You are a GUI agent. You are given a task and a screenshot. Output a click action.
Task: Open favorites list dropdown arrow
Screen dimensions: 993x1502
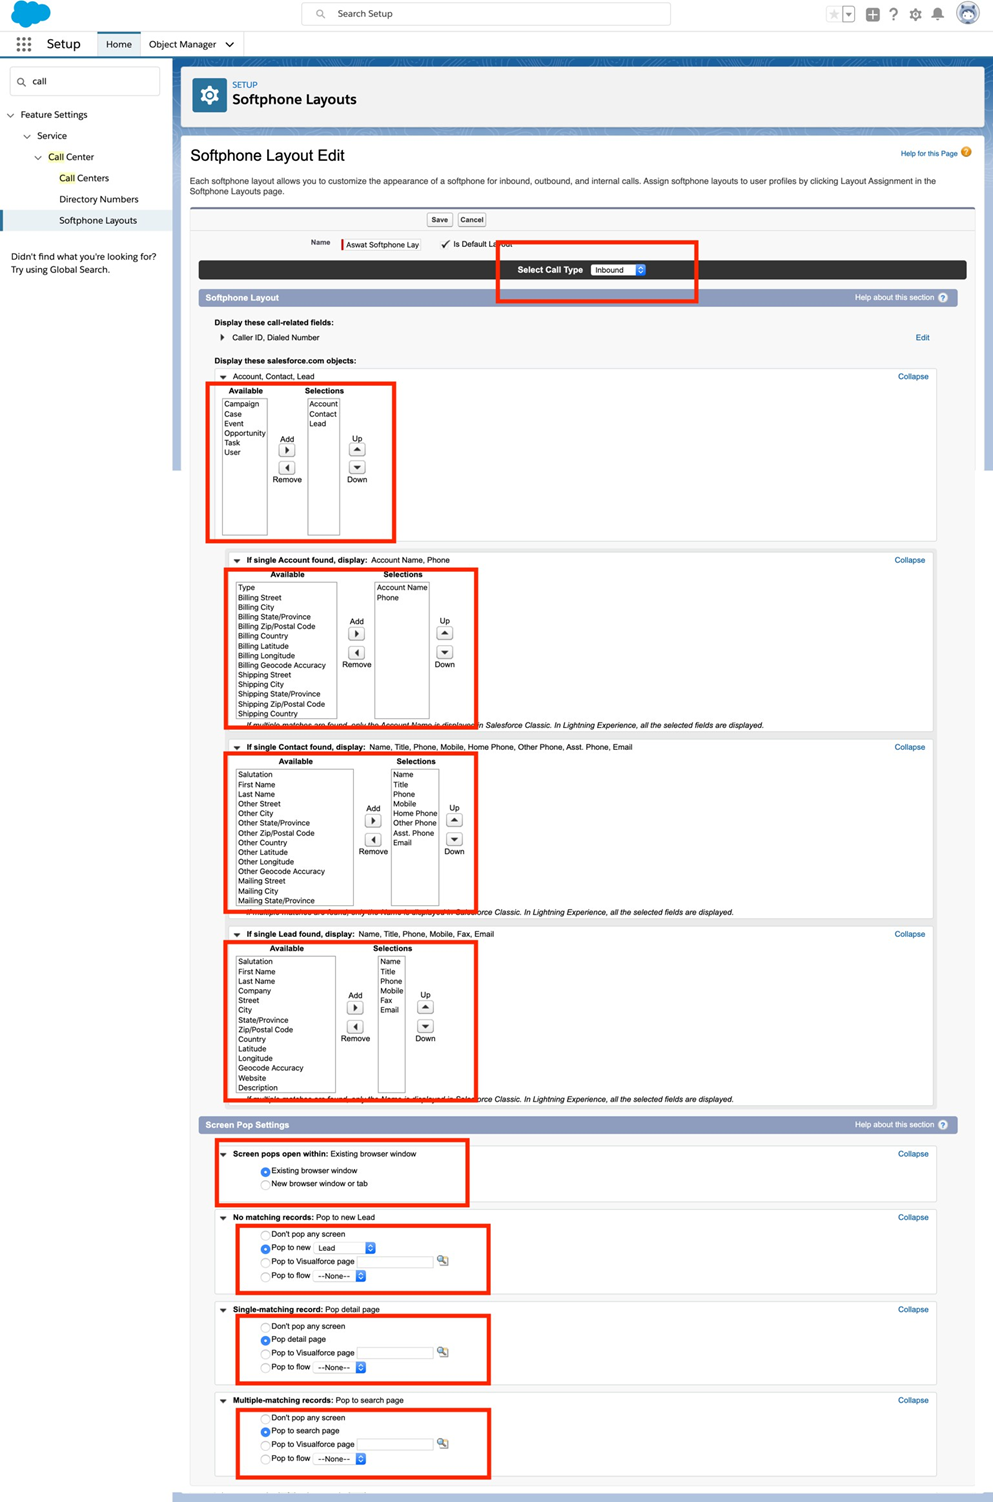pos(848,14)
